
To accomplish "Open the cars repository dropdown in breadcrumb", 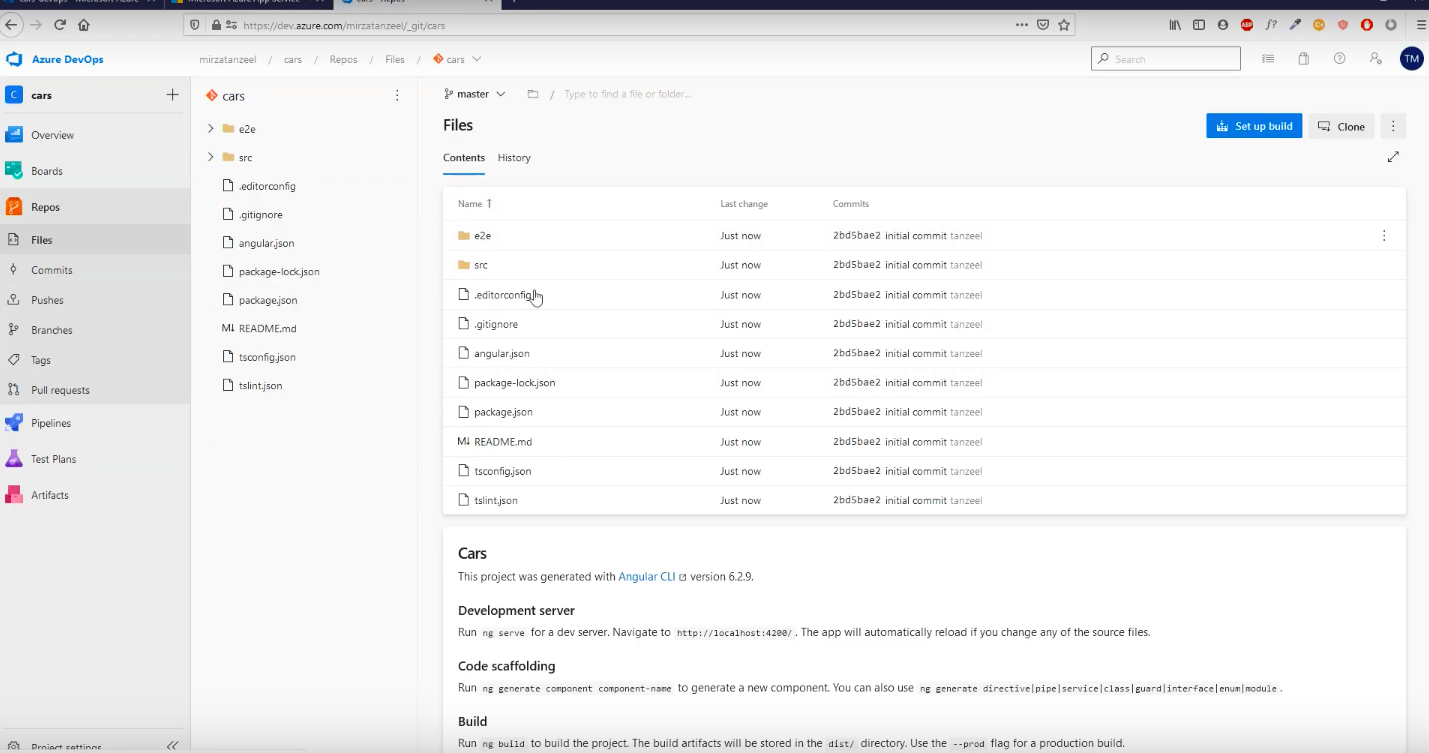I will point(458,59).
